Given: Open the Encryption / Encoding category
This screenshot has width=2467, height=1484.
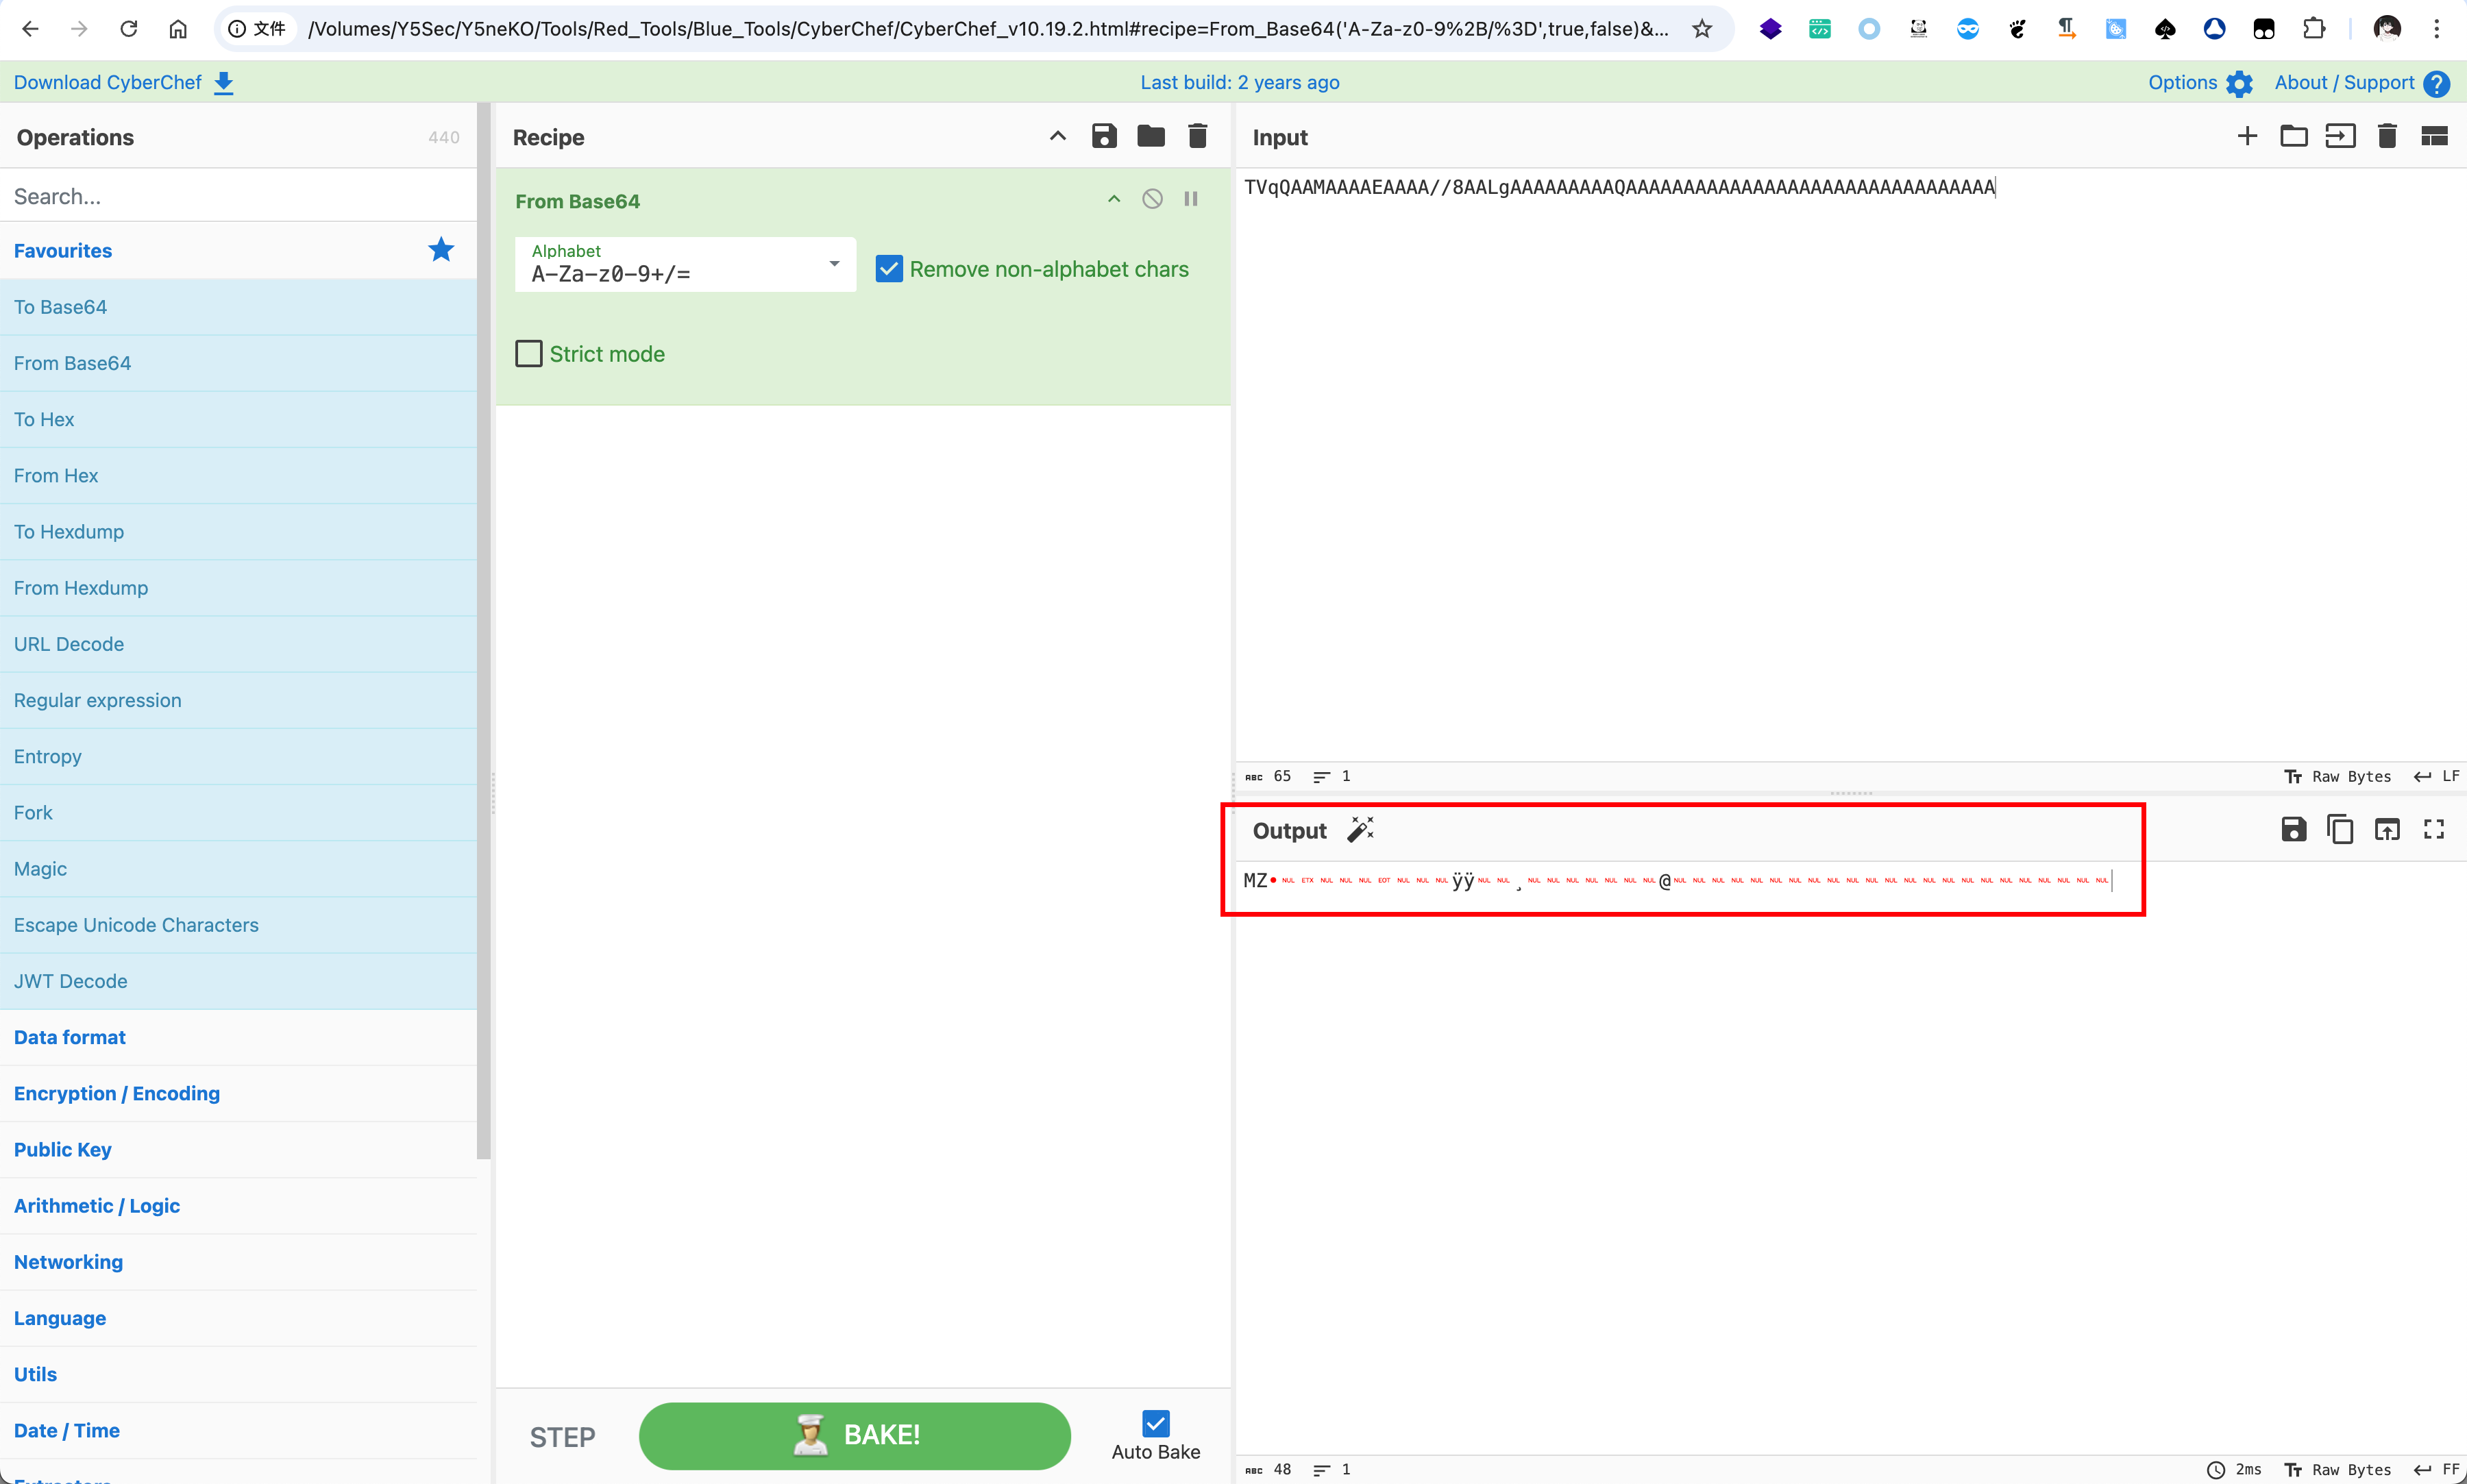Looking at the screenshot, I should [117, 1093].
